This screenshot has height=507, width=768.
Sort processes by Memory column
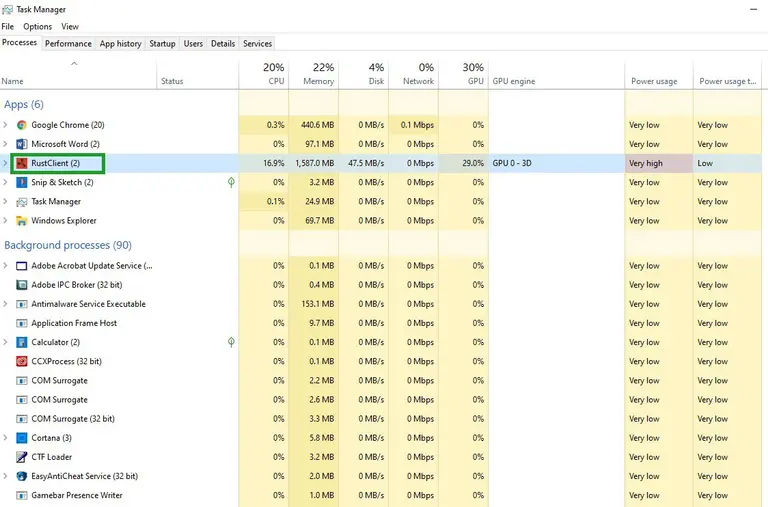pos(313,74)
